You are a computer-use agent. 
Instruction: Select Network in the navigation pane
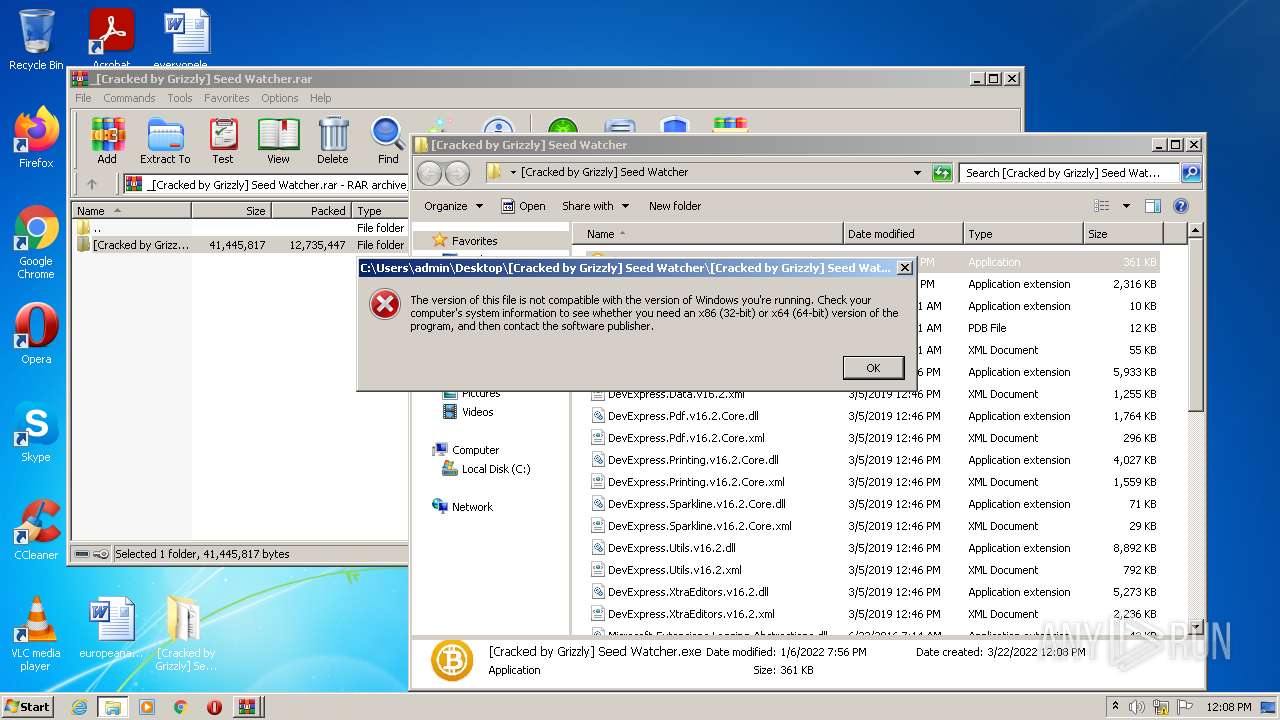(472, 507)
